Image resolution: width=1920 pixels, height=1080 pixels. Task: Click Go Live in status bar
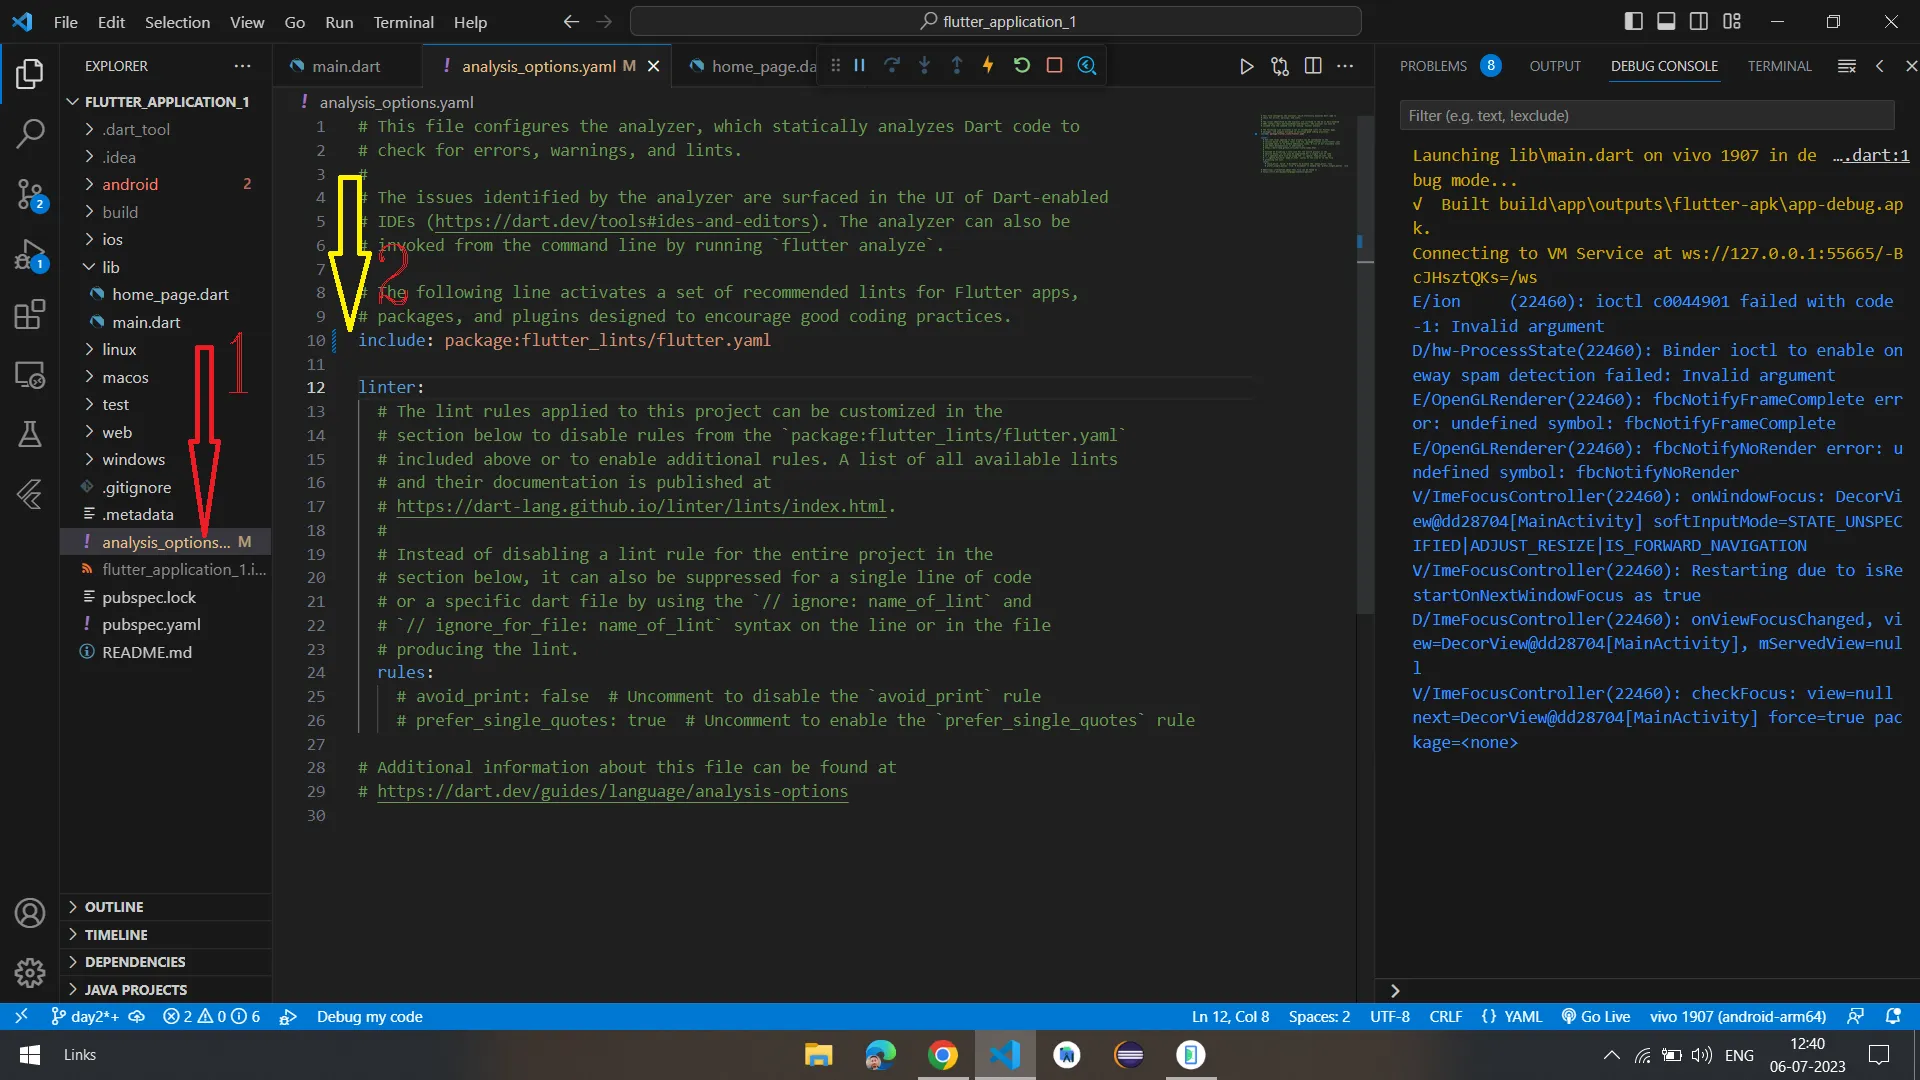[1596, 1016]
